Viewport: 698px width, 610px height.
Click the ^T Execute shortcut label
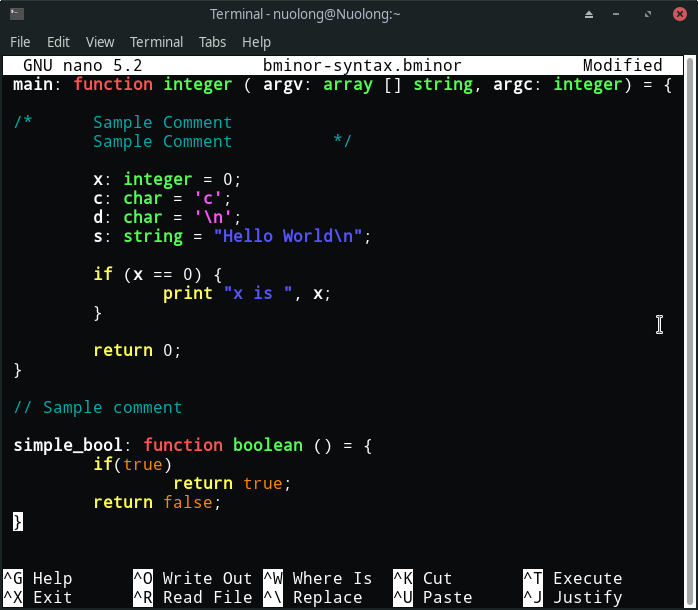tap(573, 578)
